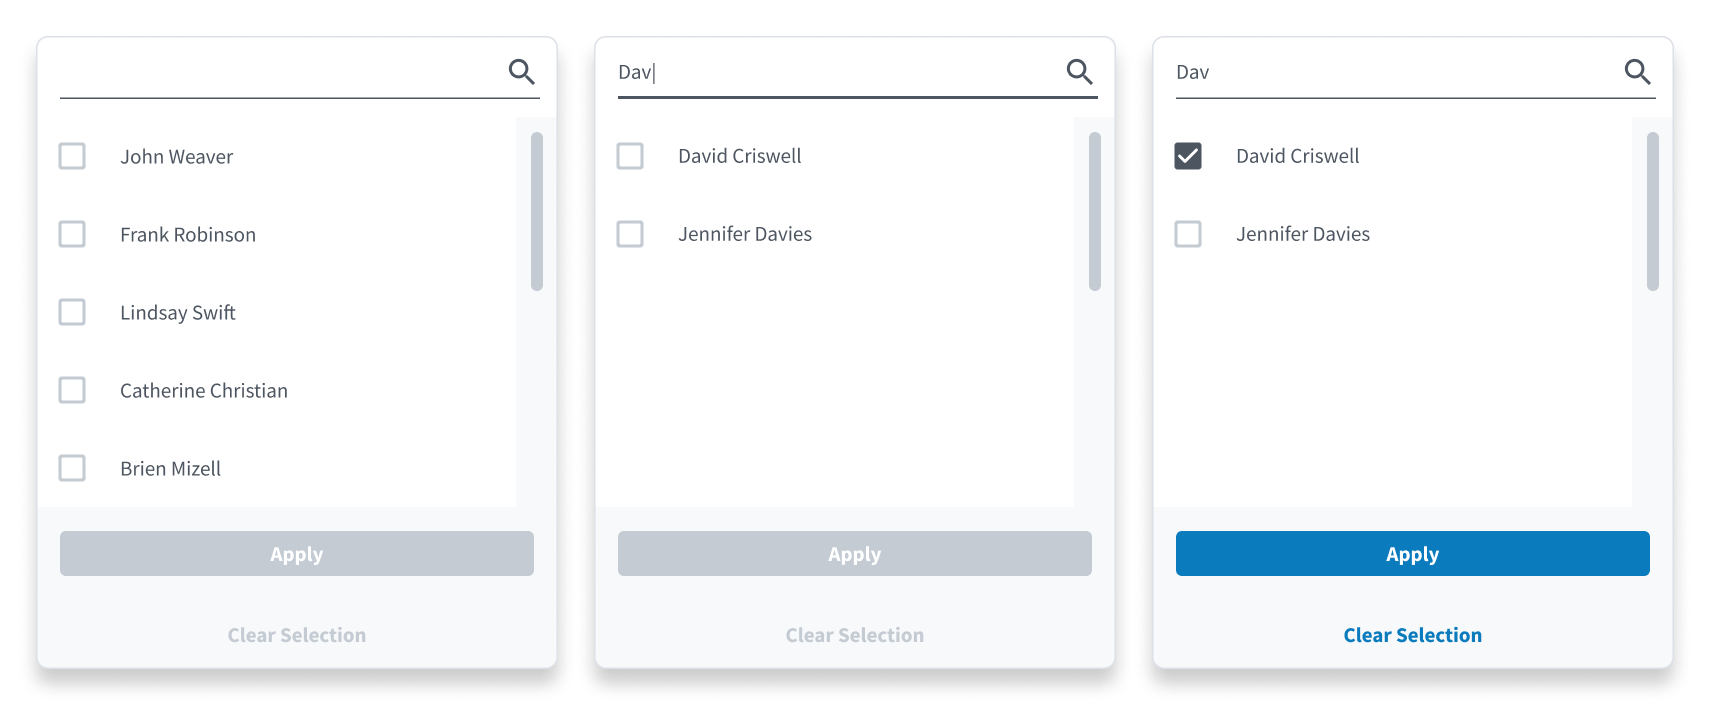Viewport: 1710px width, 705px height.
Task: Select Lindsay Swift's checkbox
Action: tap(72, 312)
